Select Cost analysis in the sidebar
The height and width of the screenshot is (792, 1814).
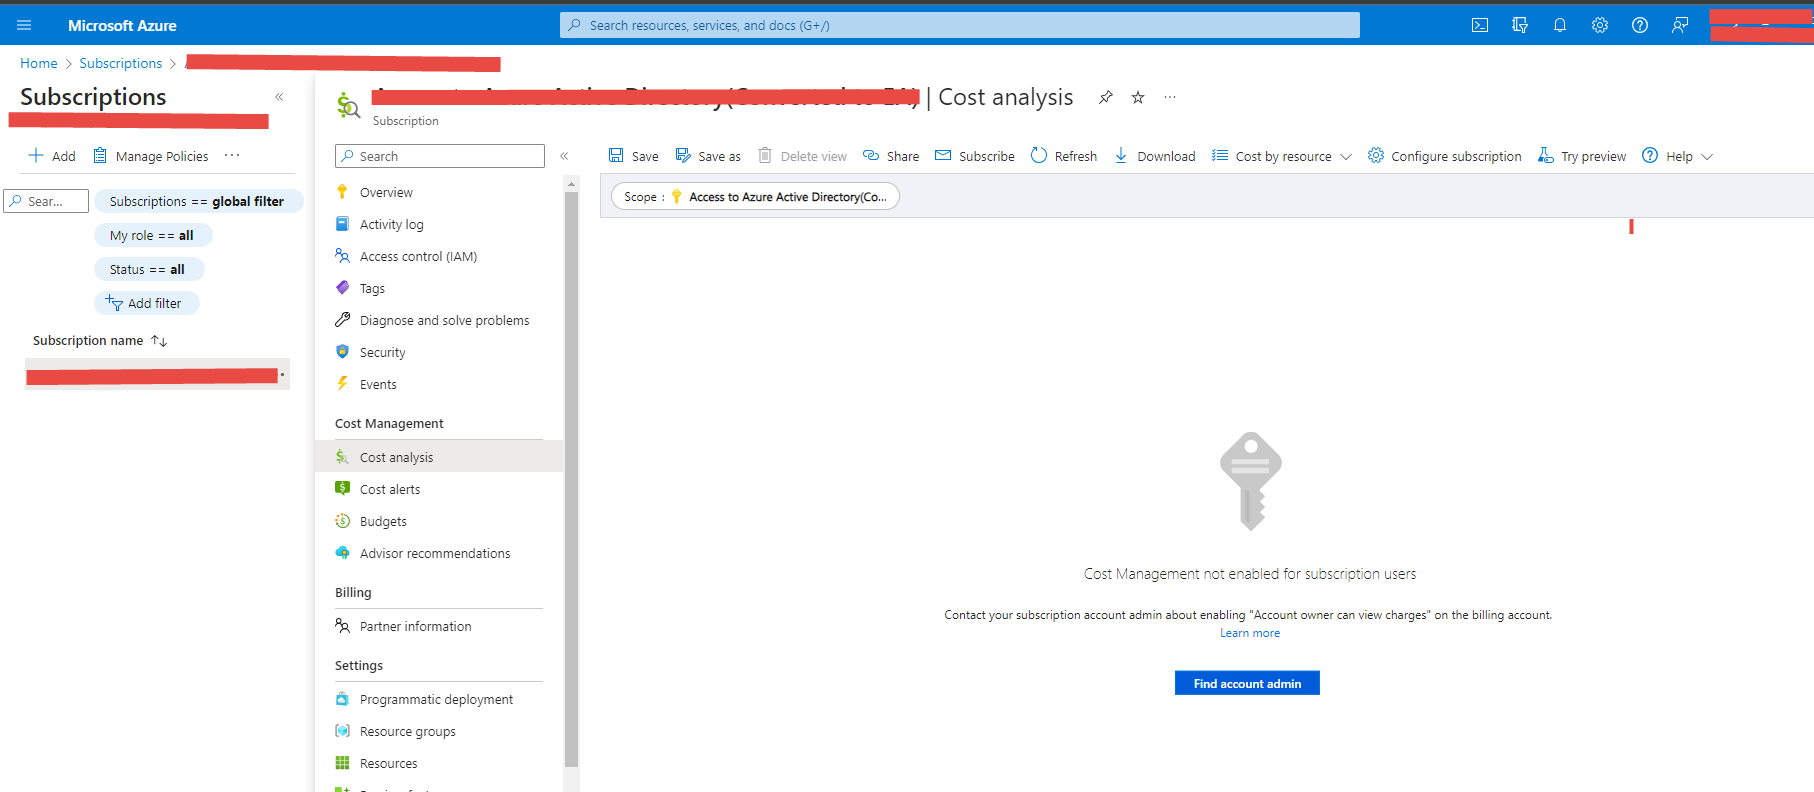tap(439, 457)
